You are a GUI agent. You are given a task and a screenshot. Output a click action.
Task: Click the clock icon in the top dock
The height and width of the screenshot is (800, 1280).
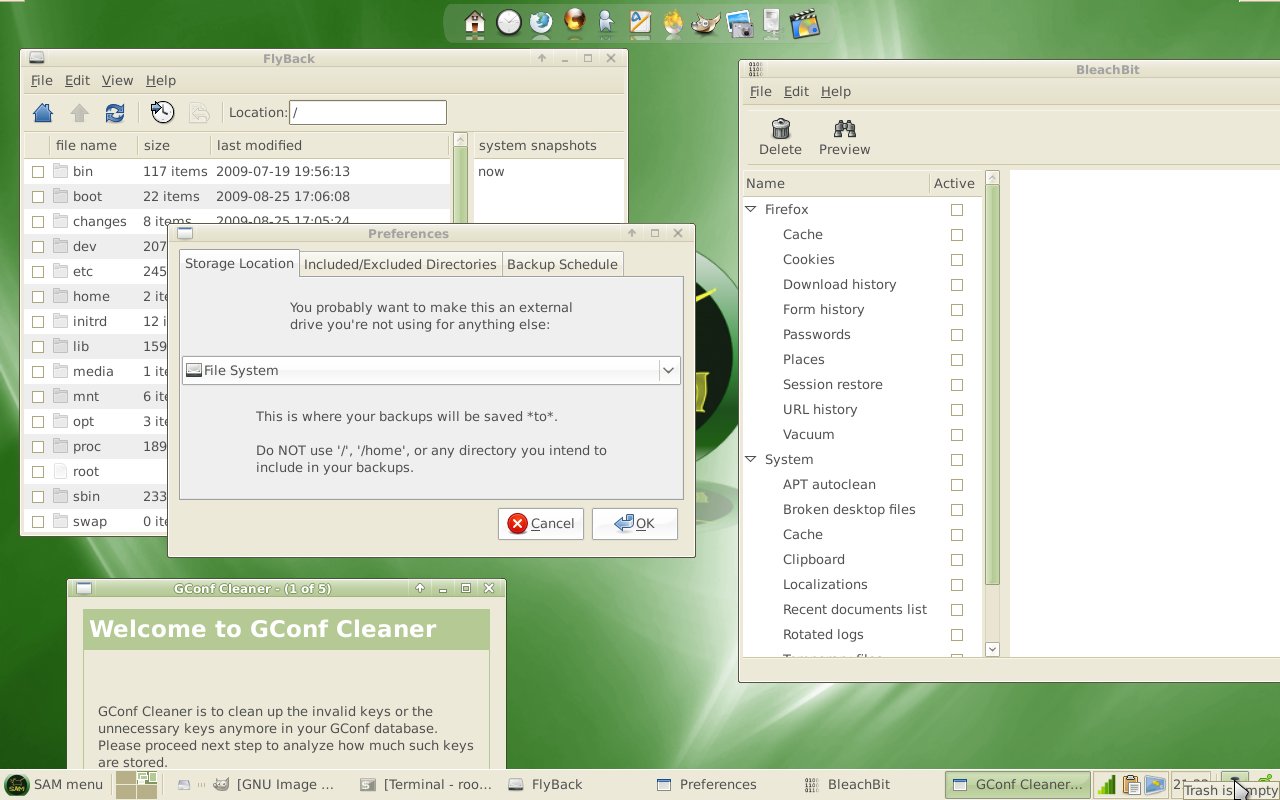pos(509,22)
